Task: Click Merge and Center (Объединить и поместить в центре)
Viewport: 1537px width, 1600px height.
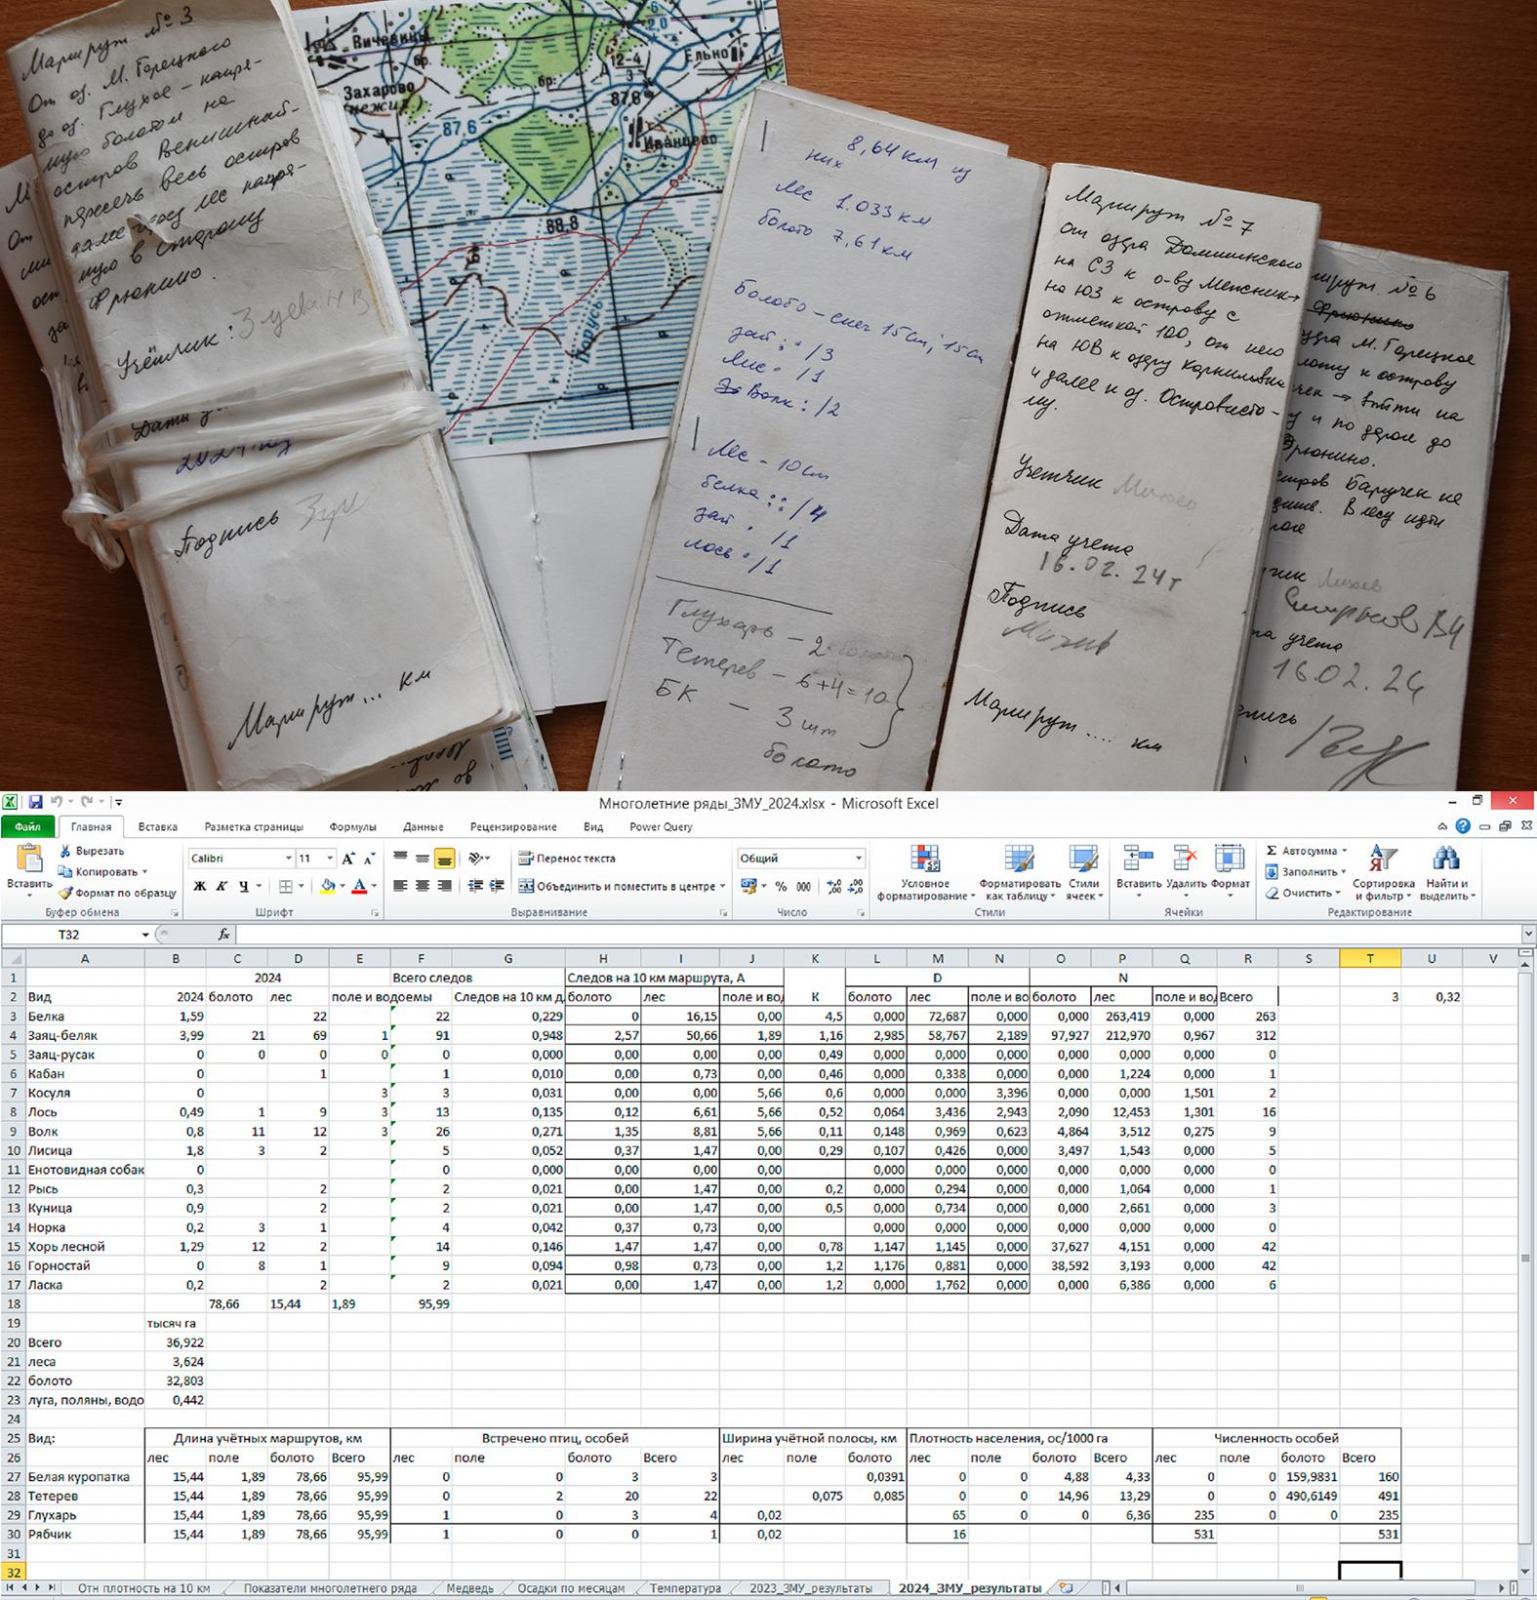Action: 621,886
